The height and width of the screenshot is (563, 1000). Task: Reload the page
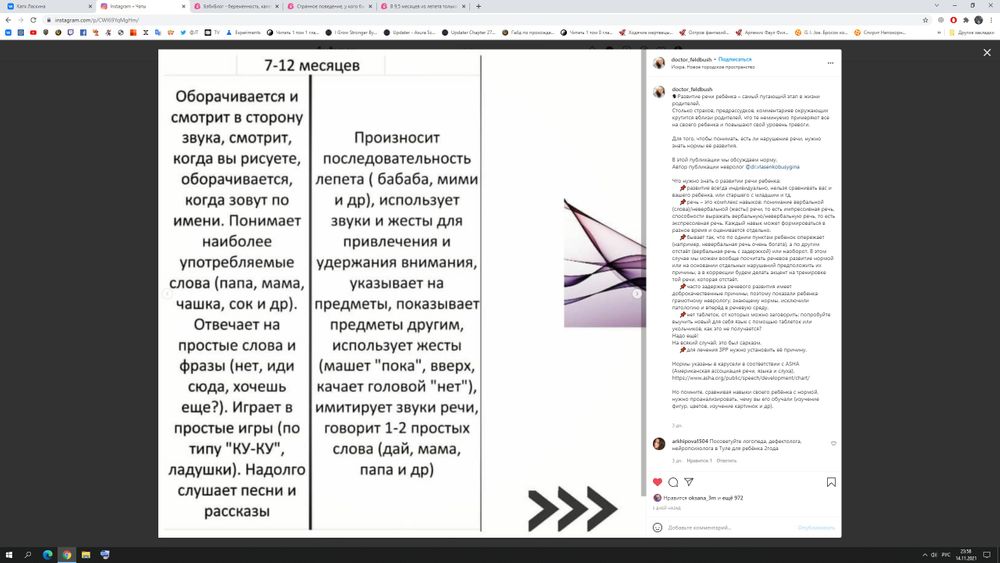pyautogui.click(x=33, y=20)
